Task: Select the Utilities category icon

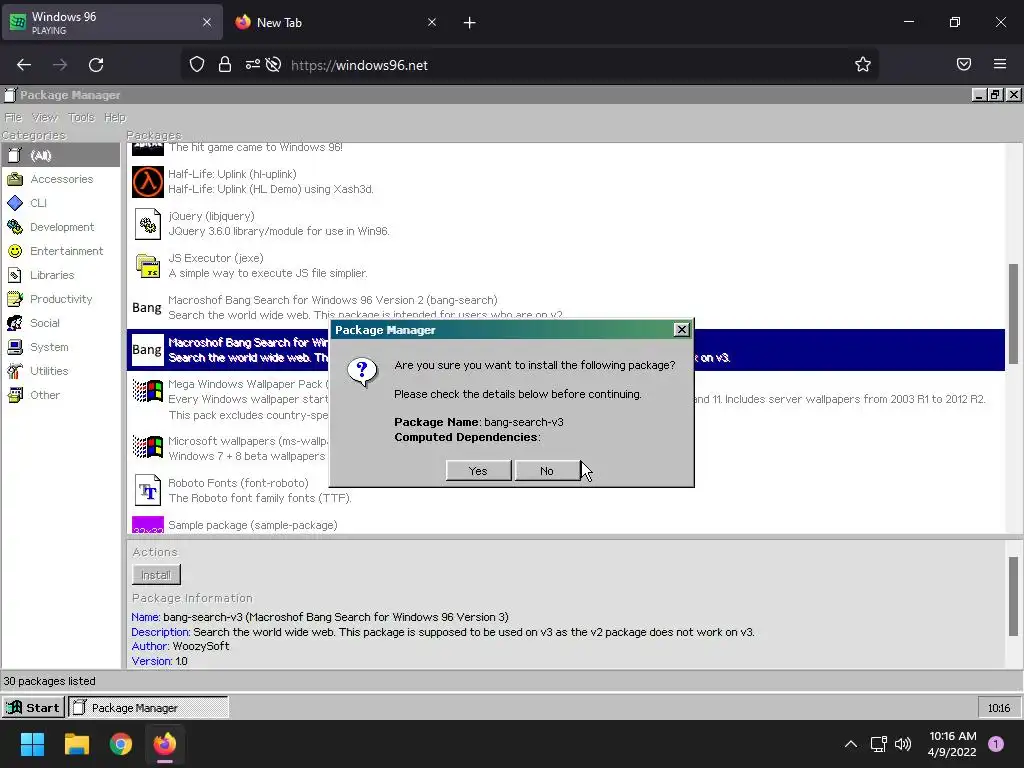Action: 14,371
